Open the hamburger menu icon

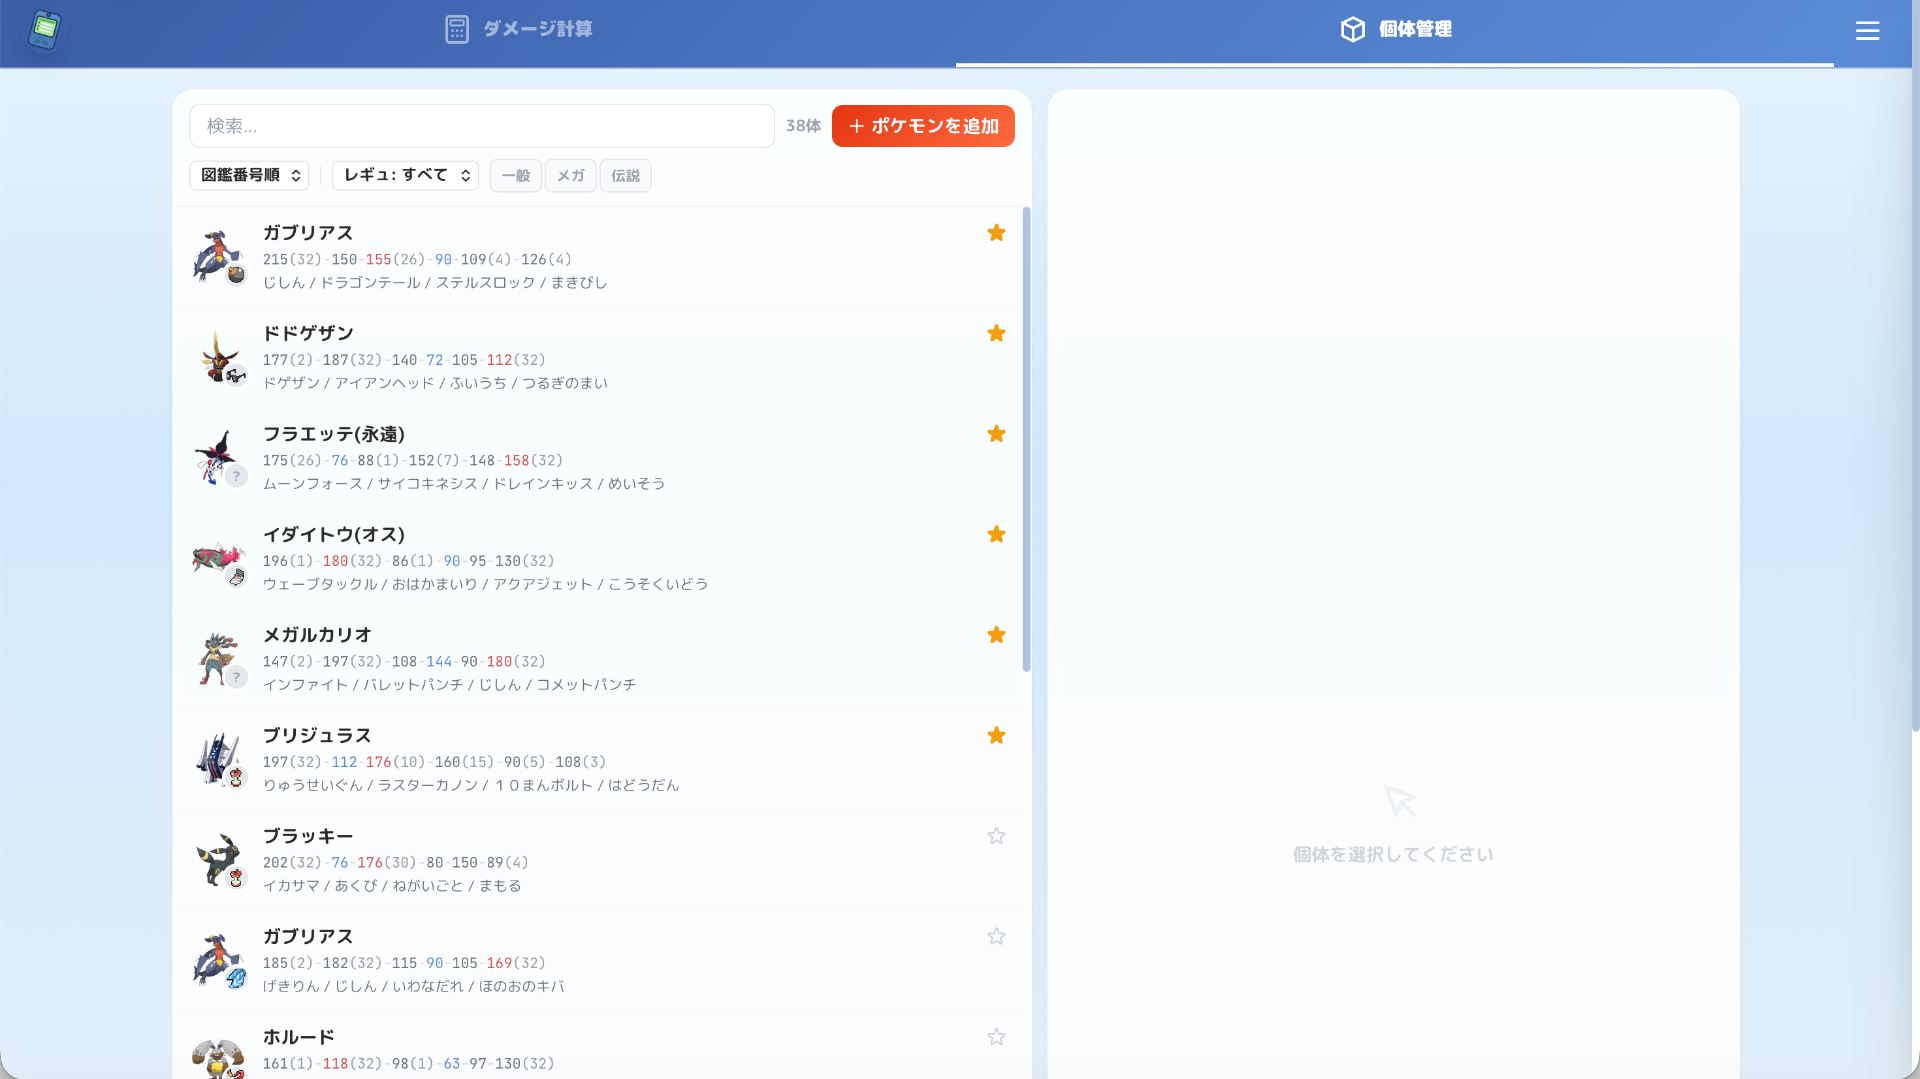tap(1867, 31)
